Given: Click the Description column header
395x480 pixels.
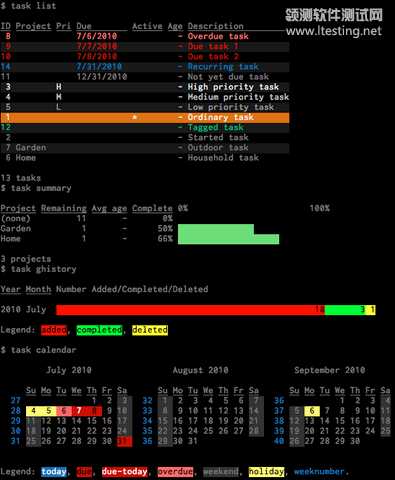Looking at the screenshot, I should (x=215, y=26).
